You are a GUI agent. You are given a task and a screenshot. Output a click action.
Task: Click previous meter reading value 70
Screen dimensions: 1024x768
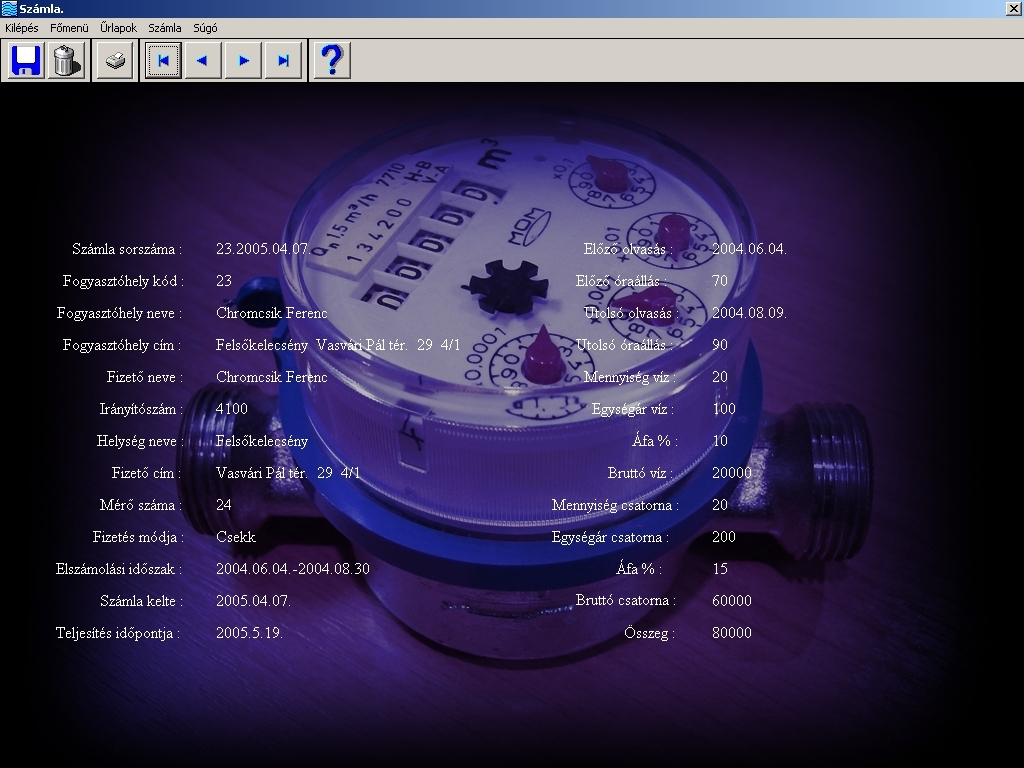[720, 281]
